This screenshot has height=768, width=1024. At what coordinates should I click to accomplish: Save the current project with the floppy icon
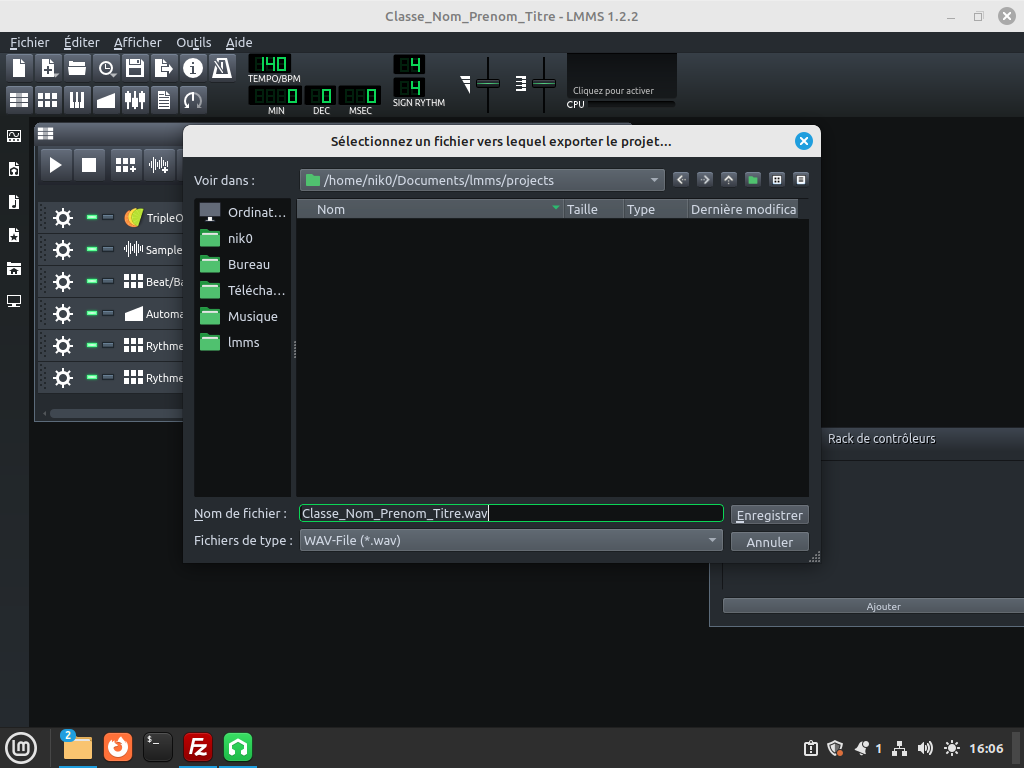point(135,68)
